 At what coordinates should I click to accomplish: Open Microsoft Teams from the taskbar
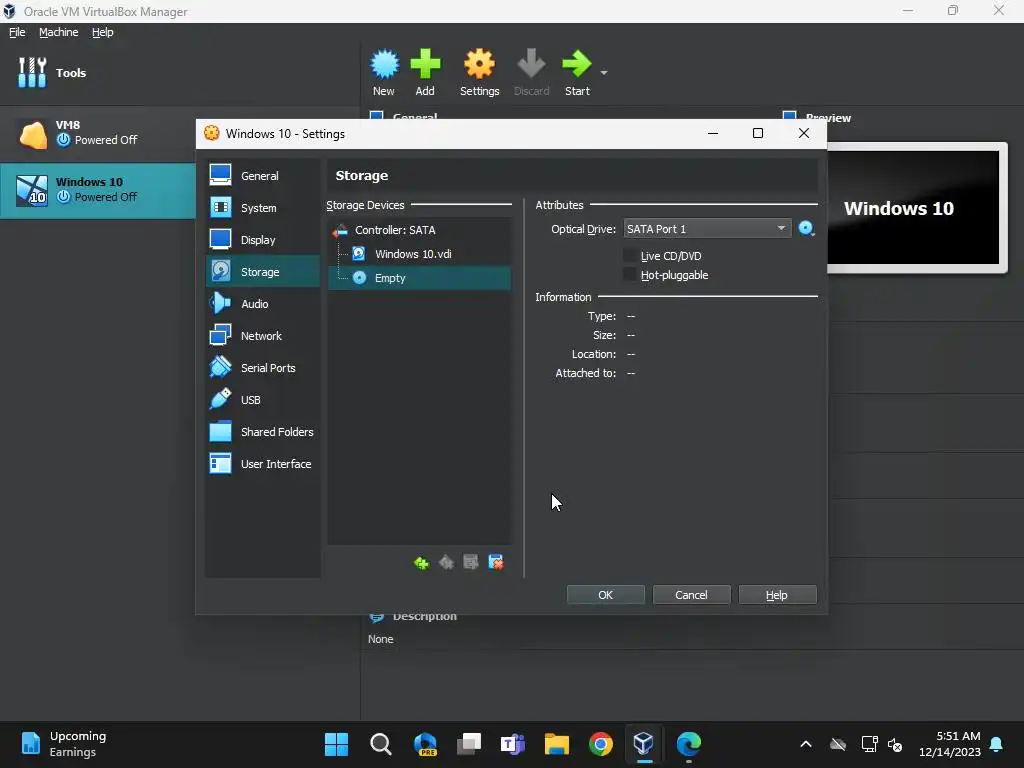coord(513,744)
